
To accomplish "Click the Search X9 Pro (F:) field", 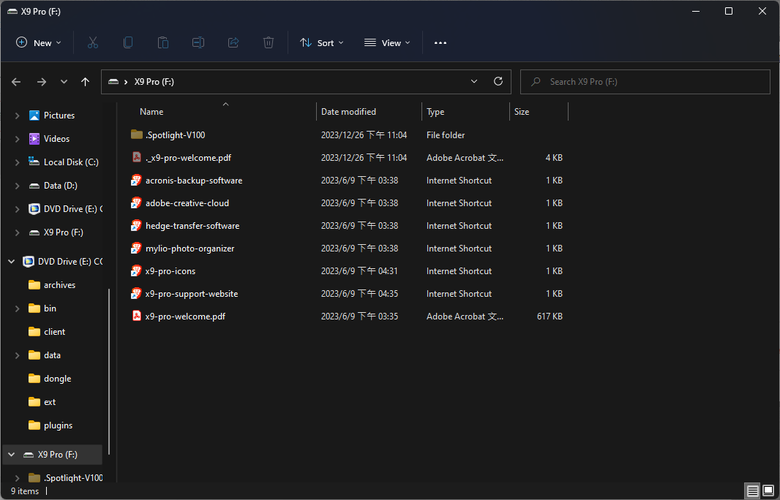I will point(645,82).
